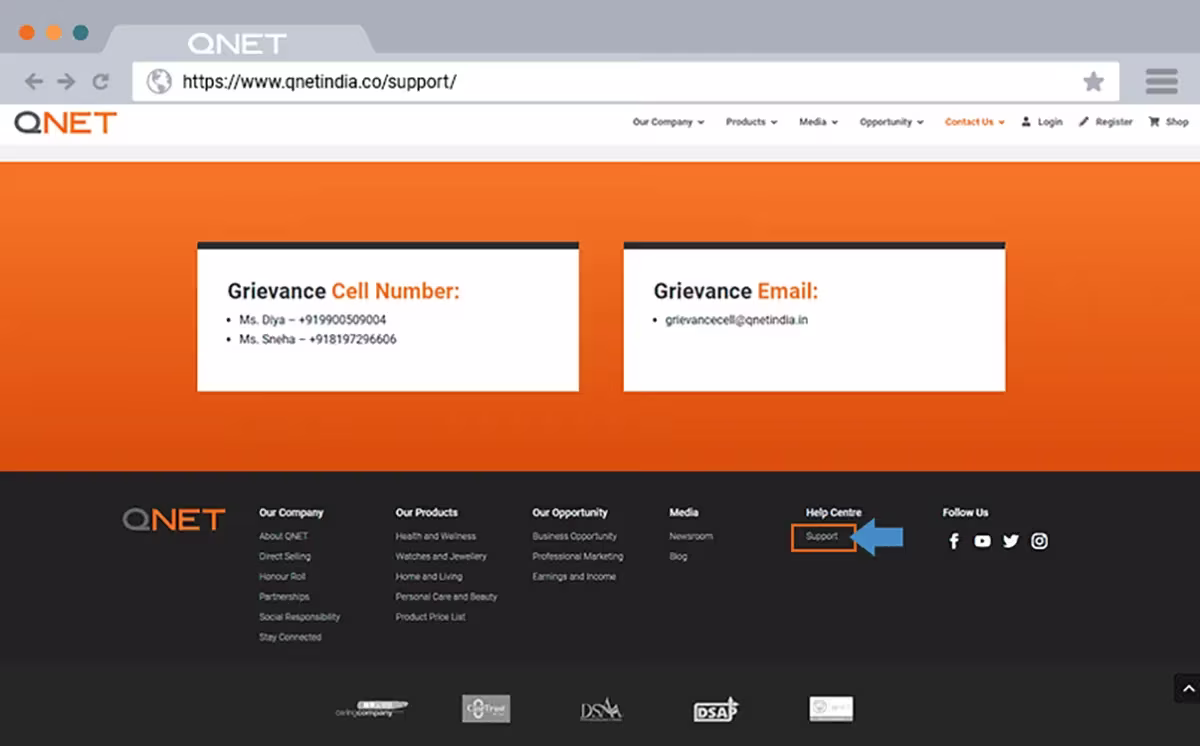The width and height of the screenshot is (1200, 746).
Task: Open the Newsroom footer link
Action: tap(691, 536)
